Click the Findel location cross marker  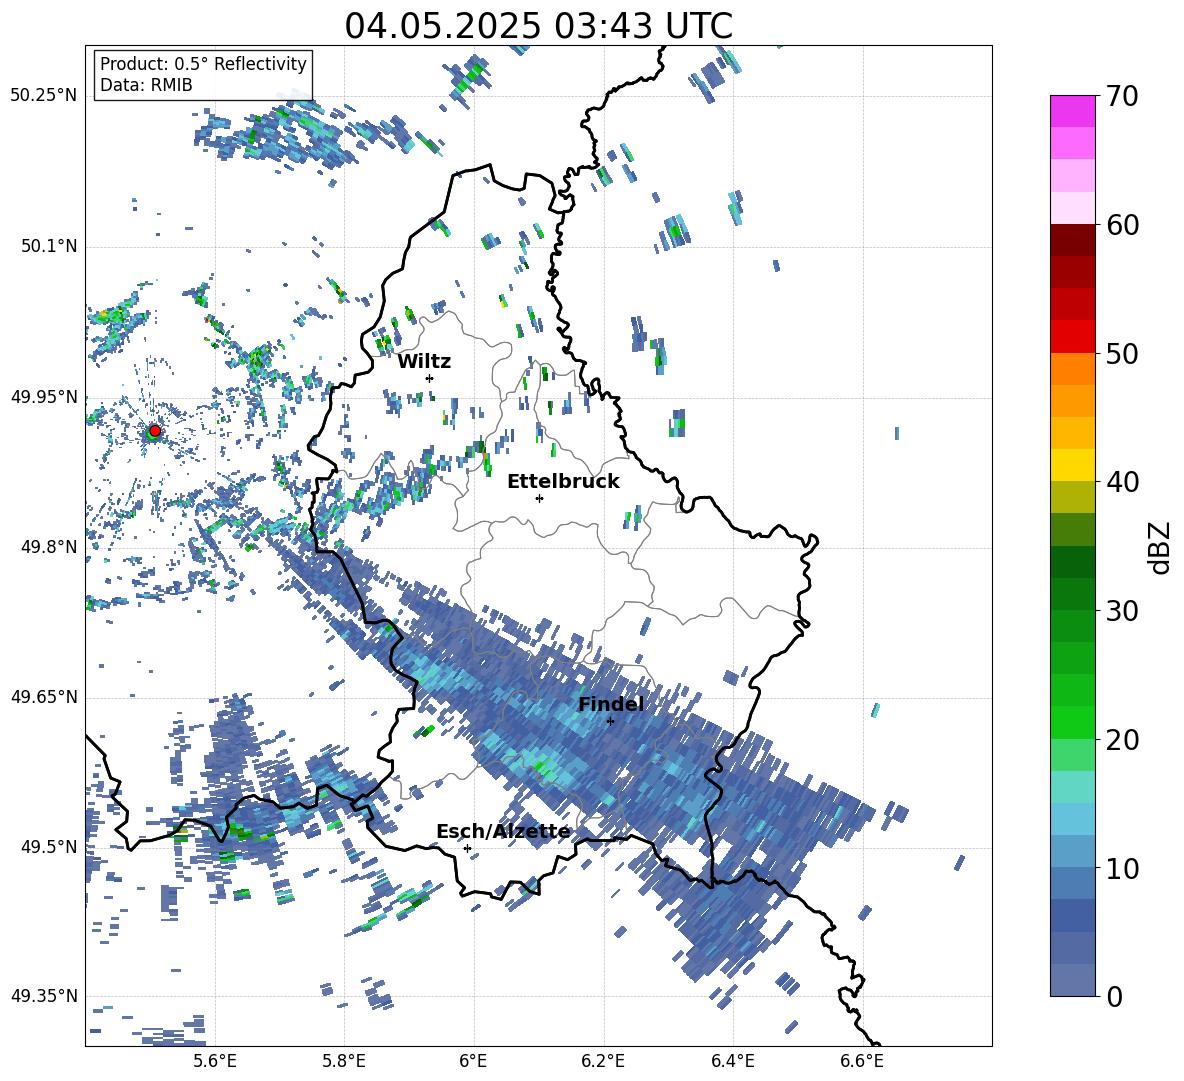[610, 721]
